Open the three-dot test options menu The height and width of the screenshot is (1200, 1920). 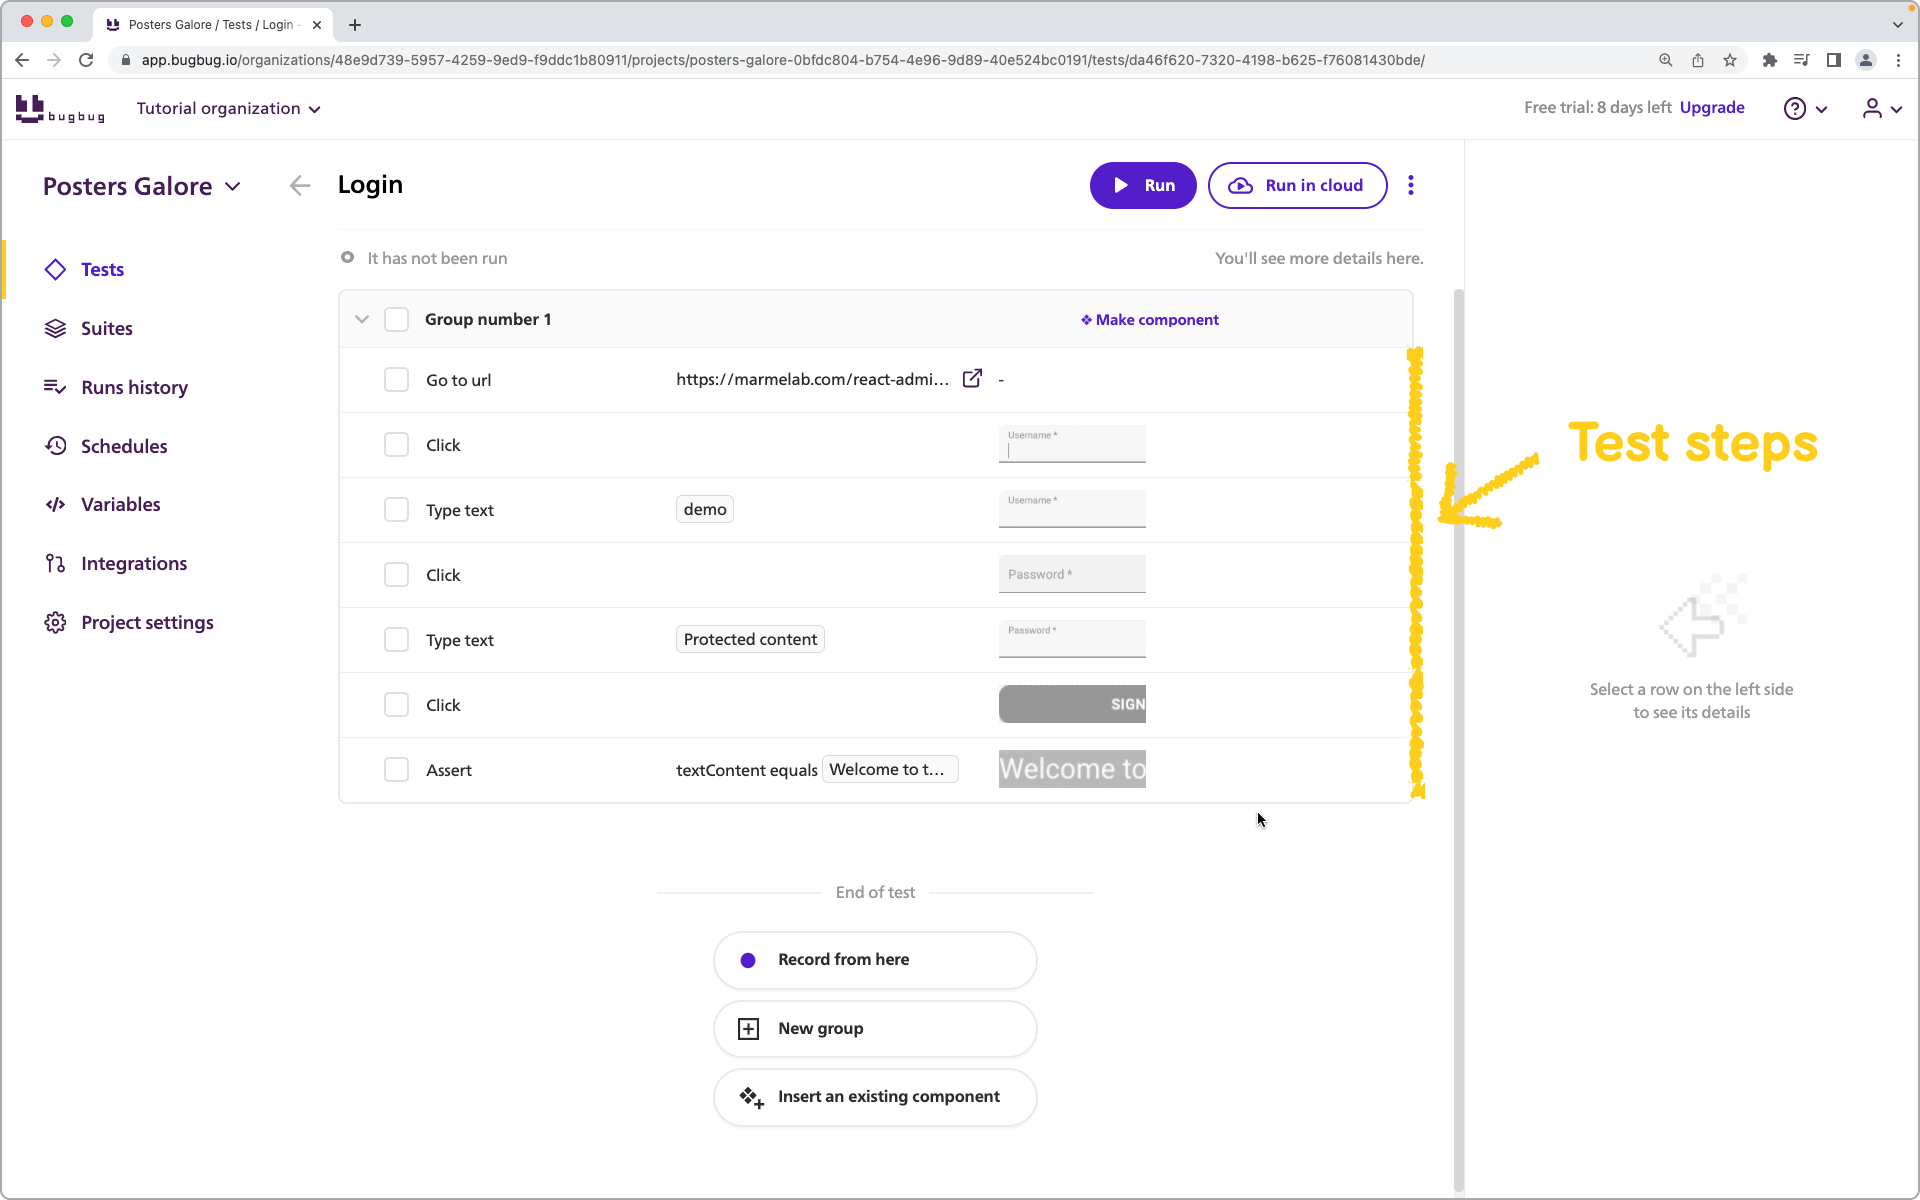pyautogui.click(x=1411, y=185)
